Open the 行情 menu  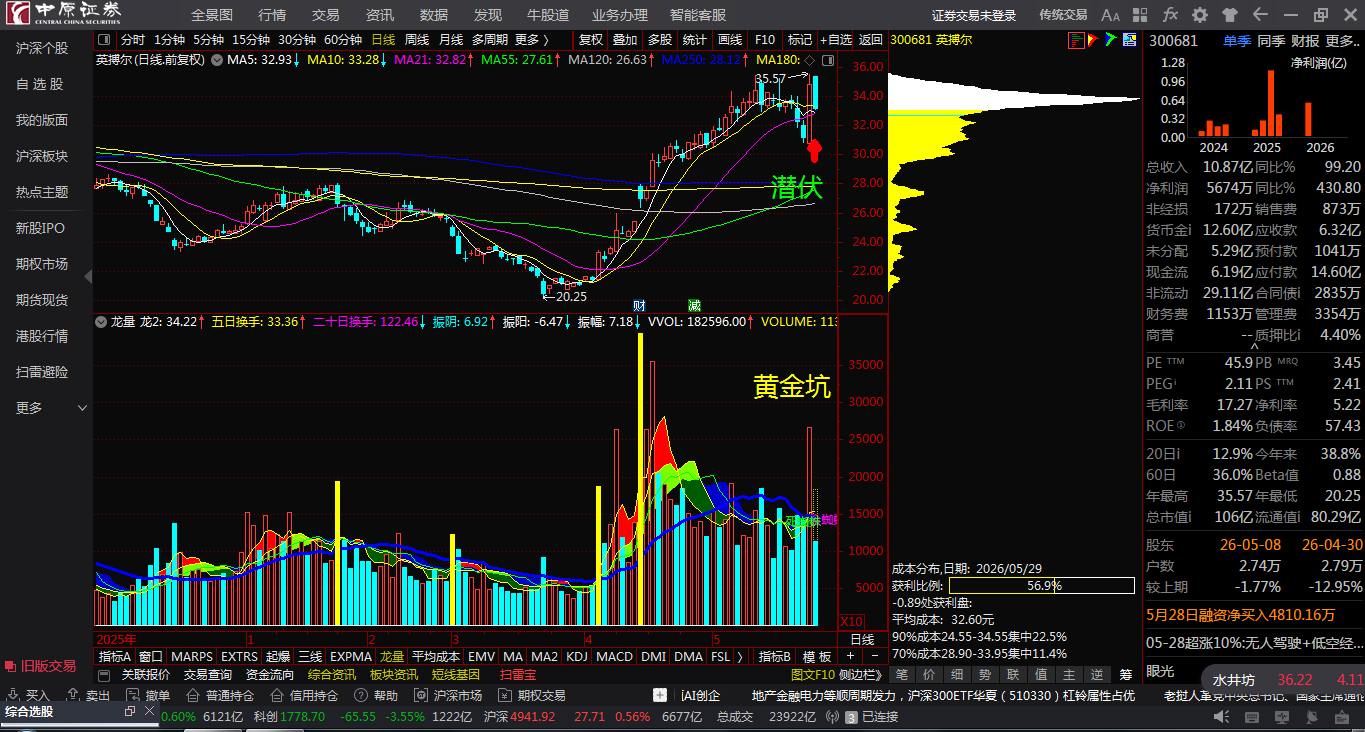[272, 15]
